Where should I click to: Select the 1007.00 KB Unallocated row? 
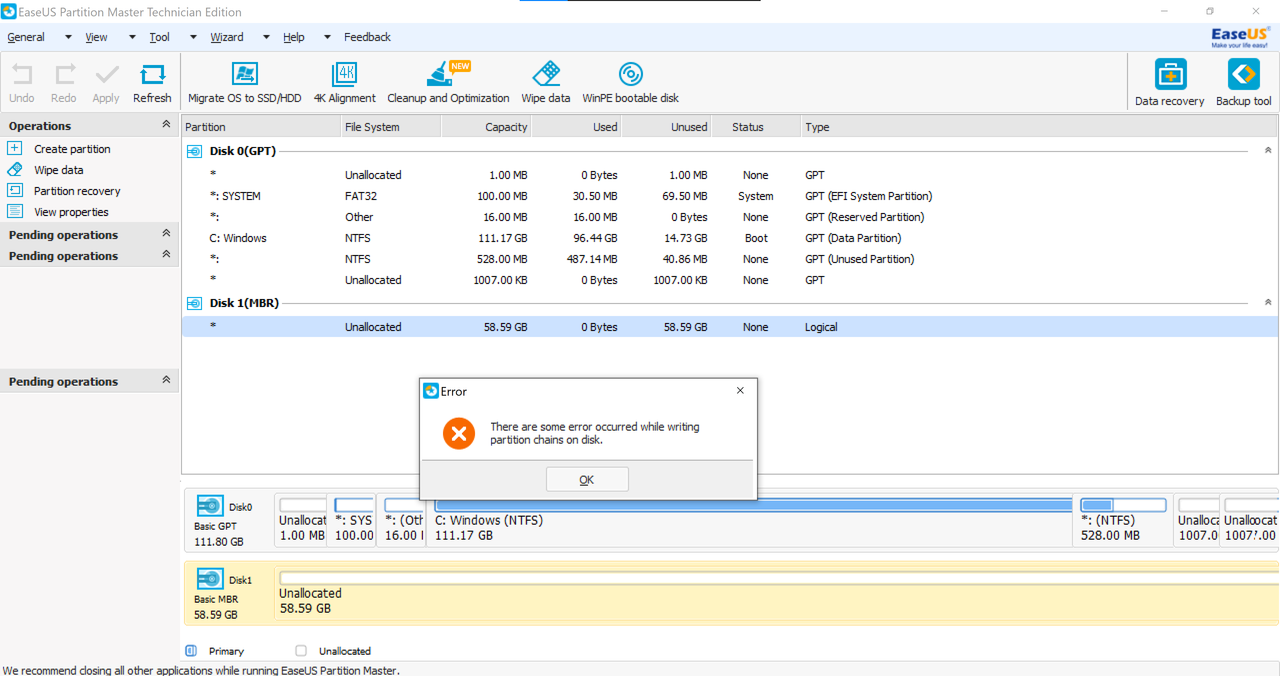pyautogui.click(x=729, y=280)
